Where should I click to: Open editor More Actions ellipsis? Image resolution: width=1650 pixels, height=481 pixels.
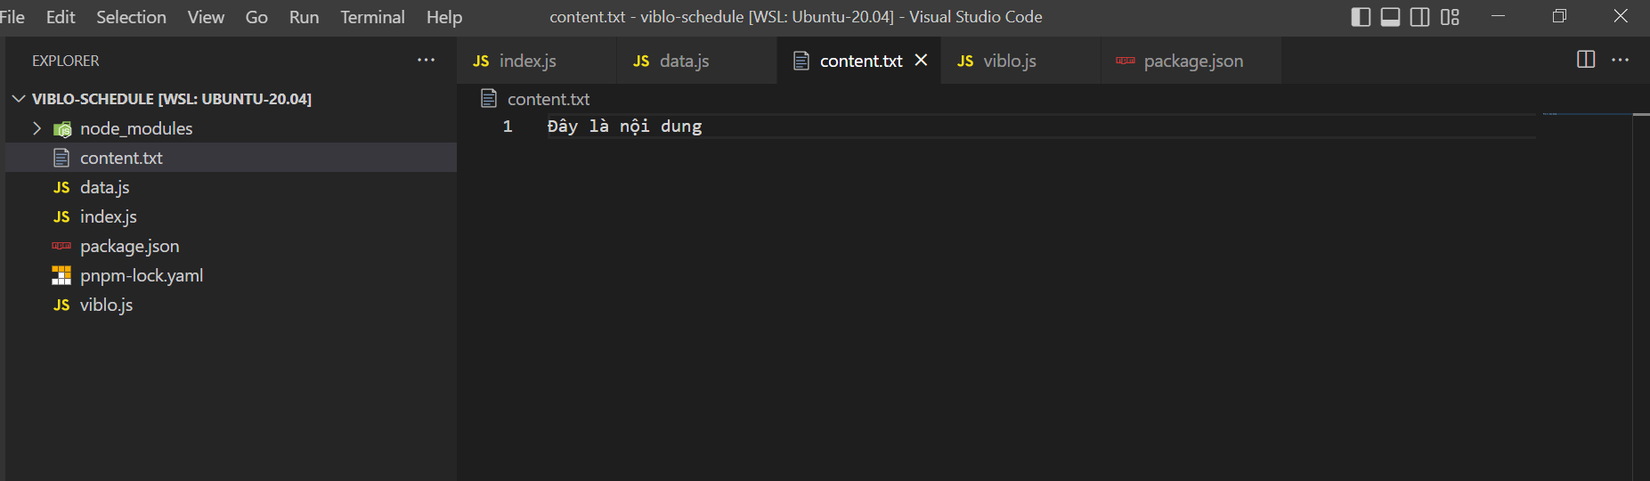[1620, 60]
